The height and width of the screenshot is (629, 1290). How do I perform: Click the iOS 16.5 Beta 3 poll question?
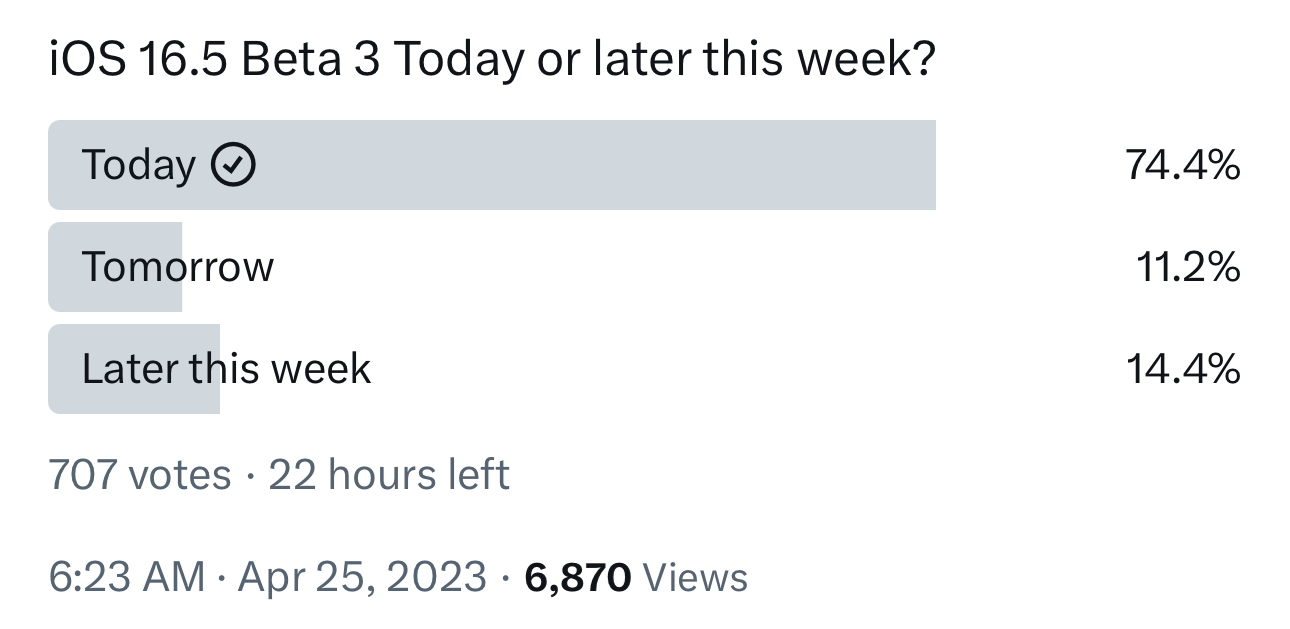[x=492, y=62]
